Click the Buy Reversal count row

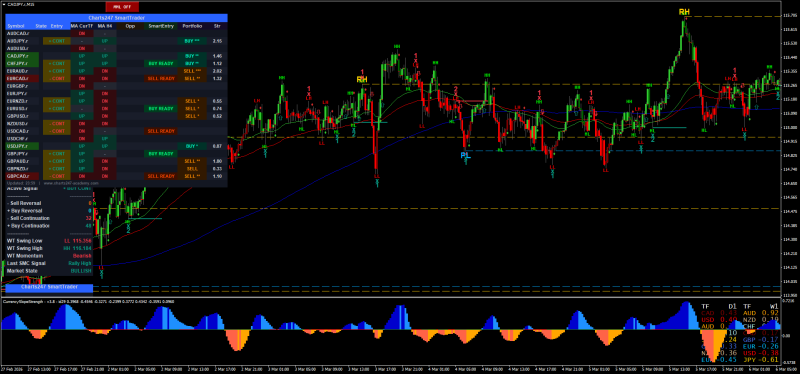pyautogui.click(x=49, y=210)
